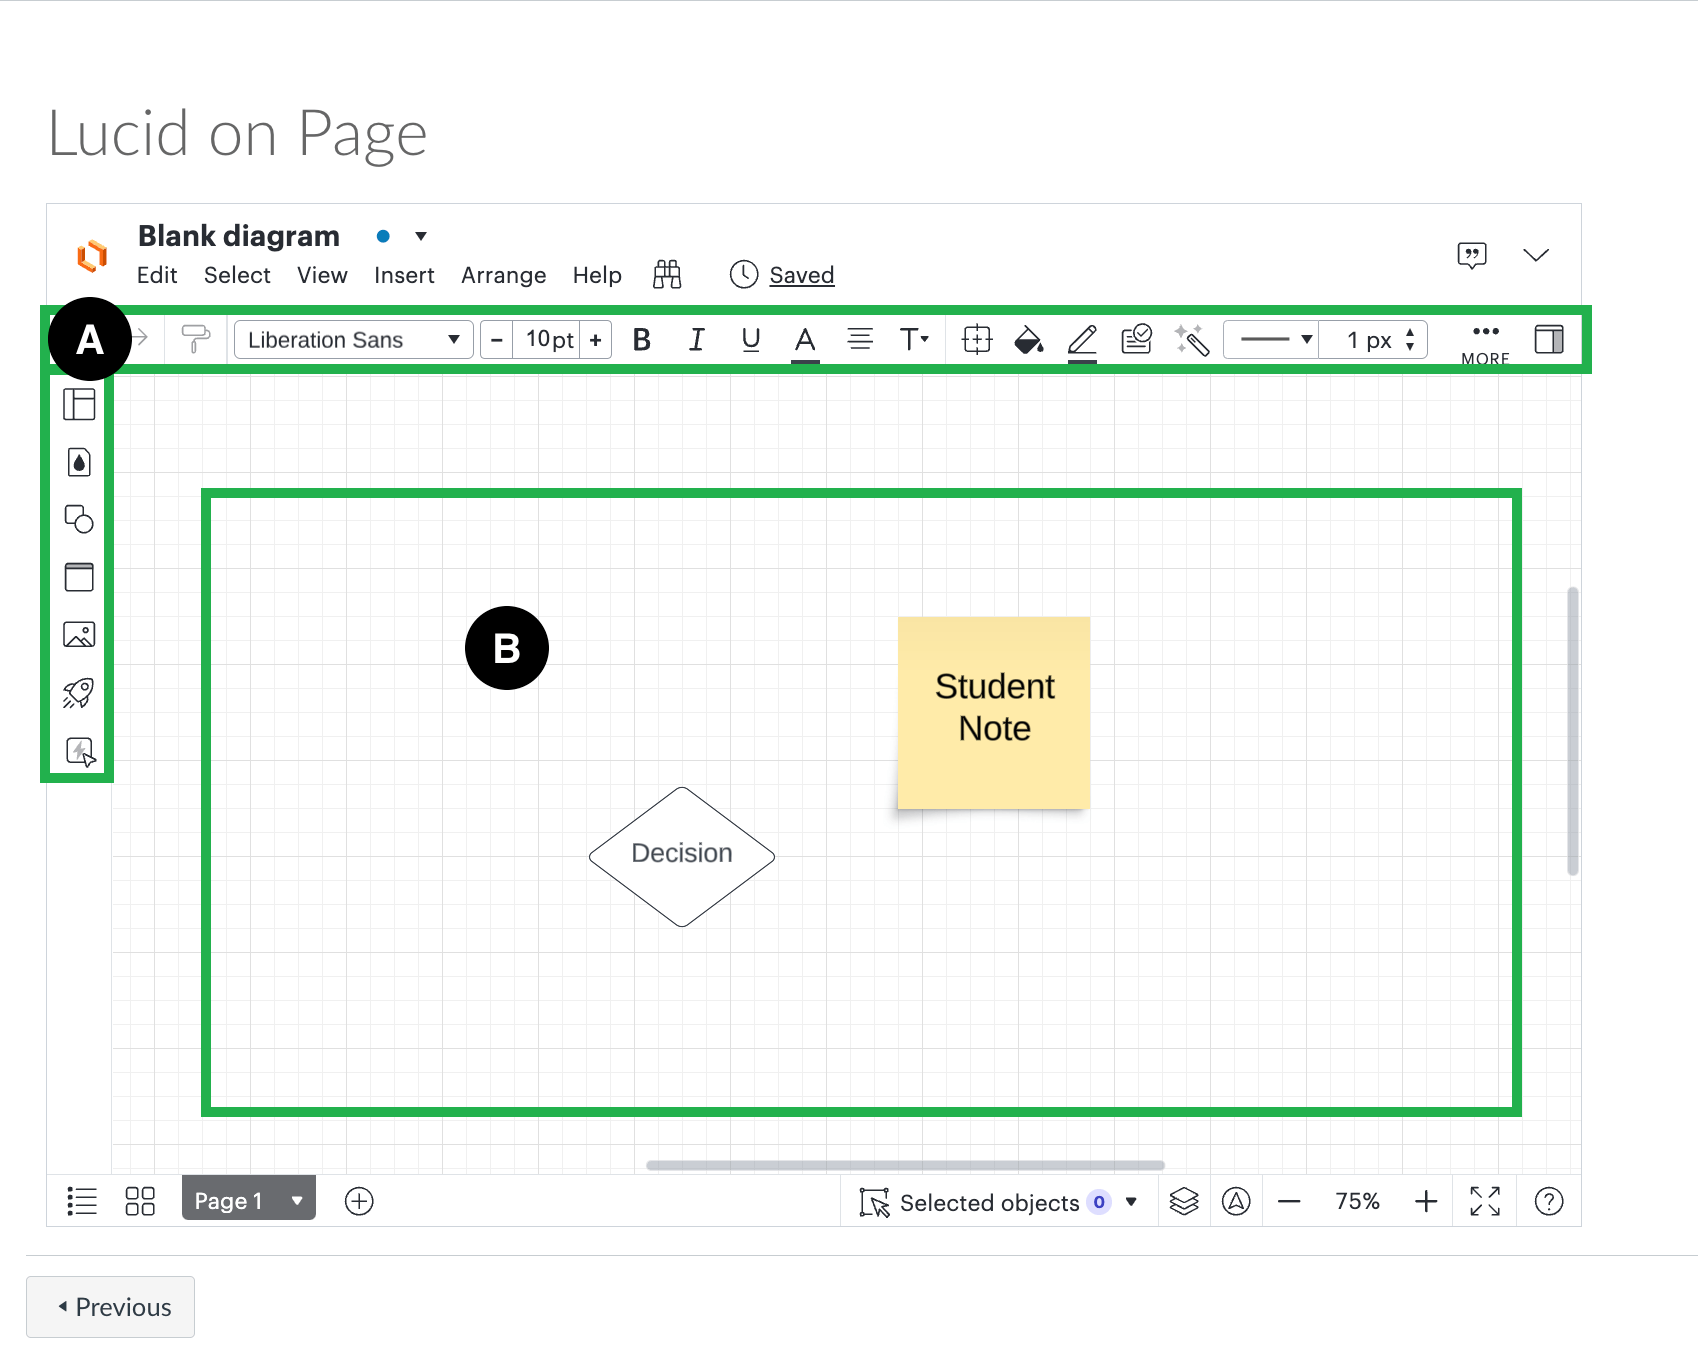Collapse the header with chevron arrow
The height and width of the screenshot is (1358, 1698).
tap(1536, 255)
